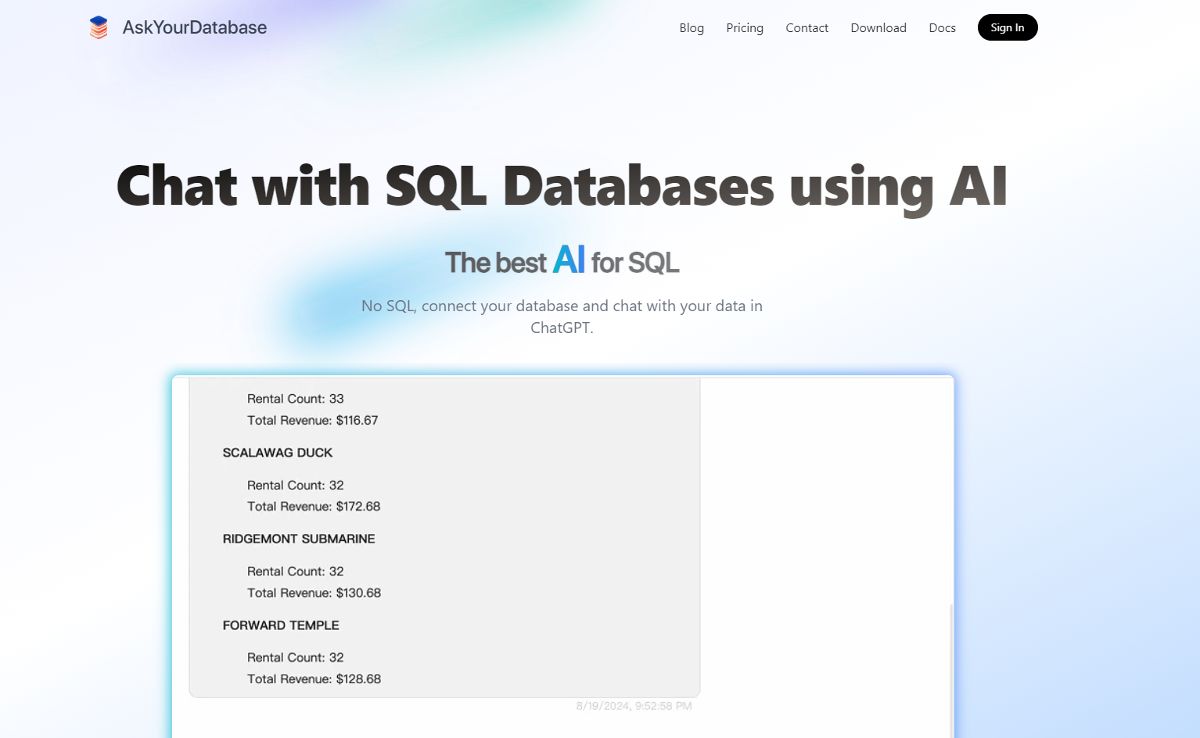This screenshot has height=738, width=1200.
Task: Click the SCALAWAG DUCK entry
Action: pyautogui.click(x=277, y=452)
